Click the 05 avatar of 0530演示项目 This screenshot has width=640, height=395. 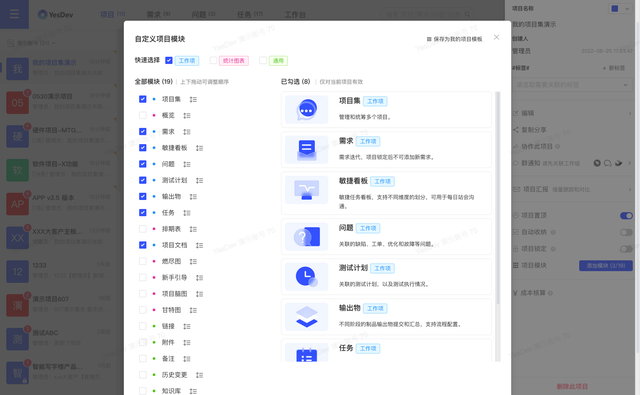click(18, 102)
